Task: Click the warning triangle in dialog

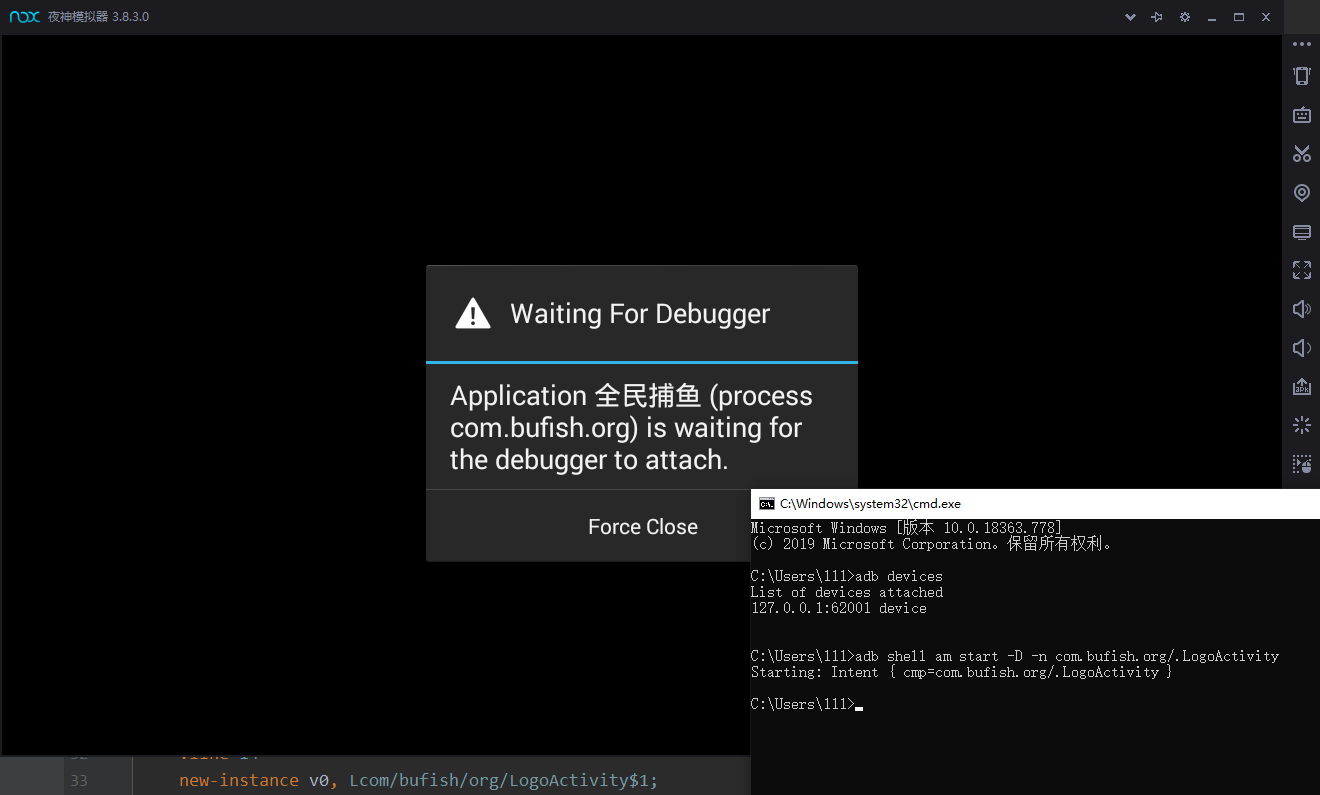Action: tap(473, 313)
